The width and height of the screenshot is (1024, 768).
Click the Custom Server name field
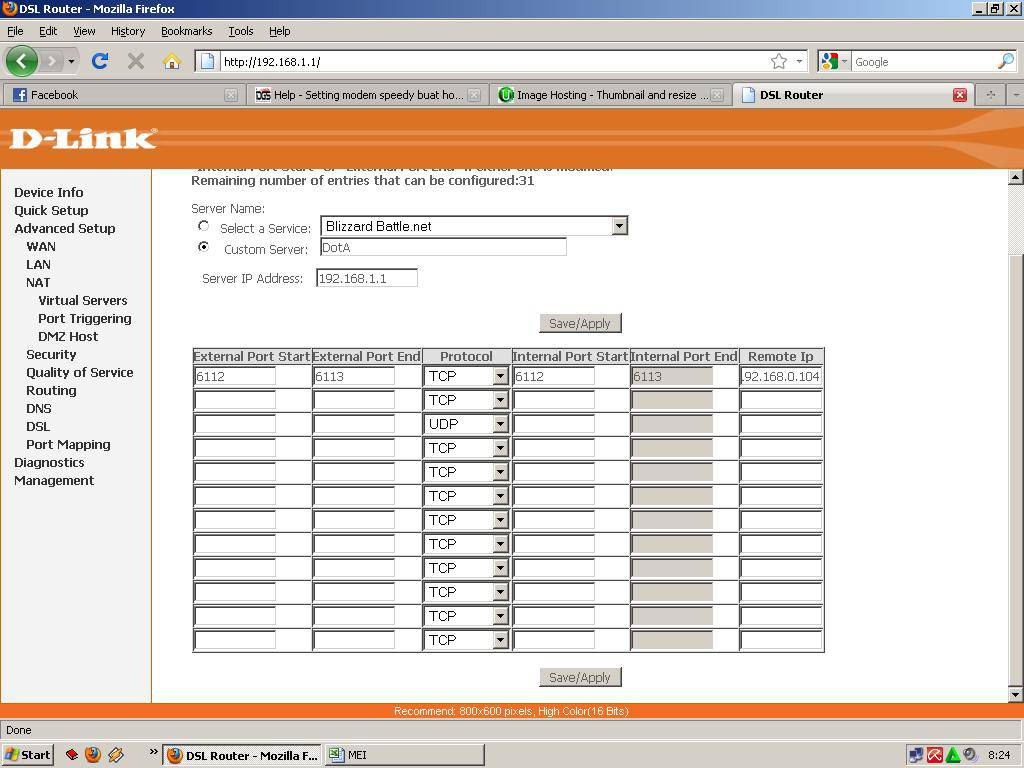(x=443, y=247)
